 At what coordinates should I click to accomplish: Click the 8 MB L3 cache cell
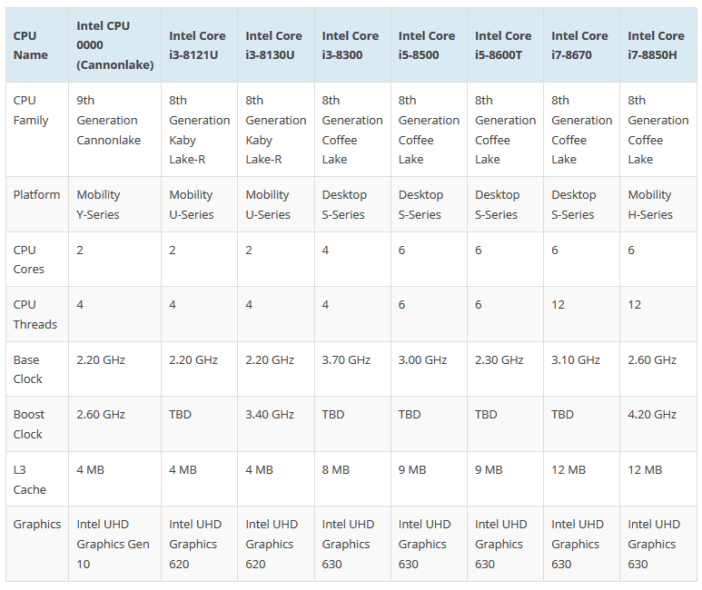(x=352, y=479)
